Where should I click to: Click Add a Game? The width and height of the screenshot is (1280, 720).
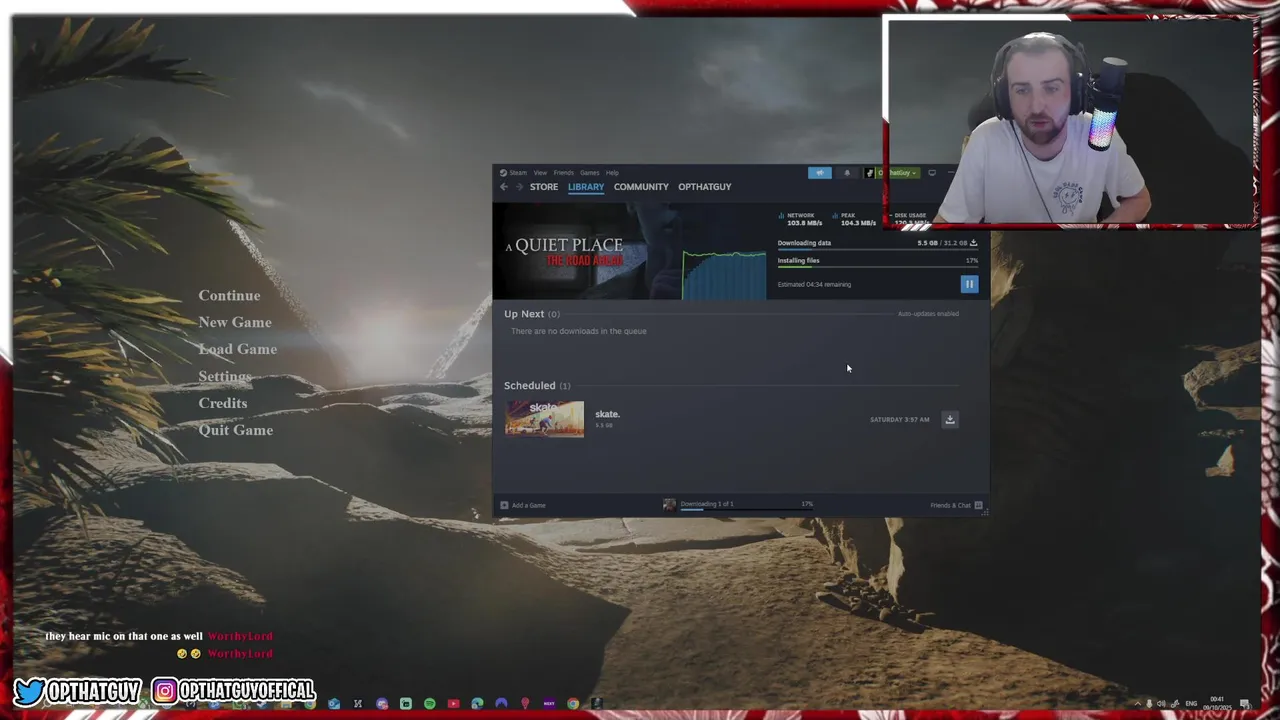[523, 505]
